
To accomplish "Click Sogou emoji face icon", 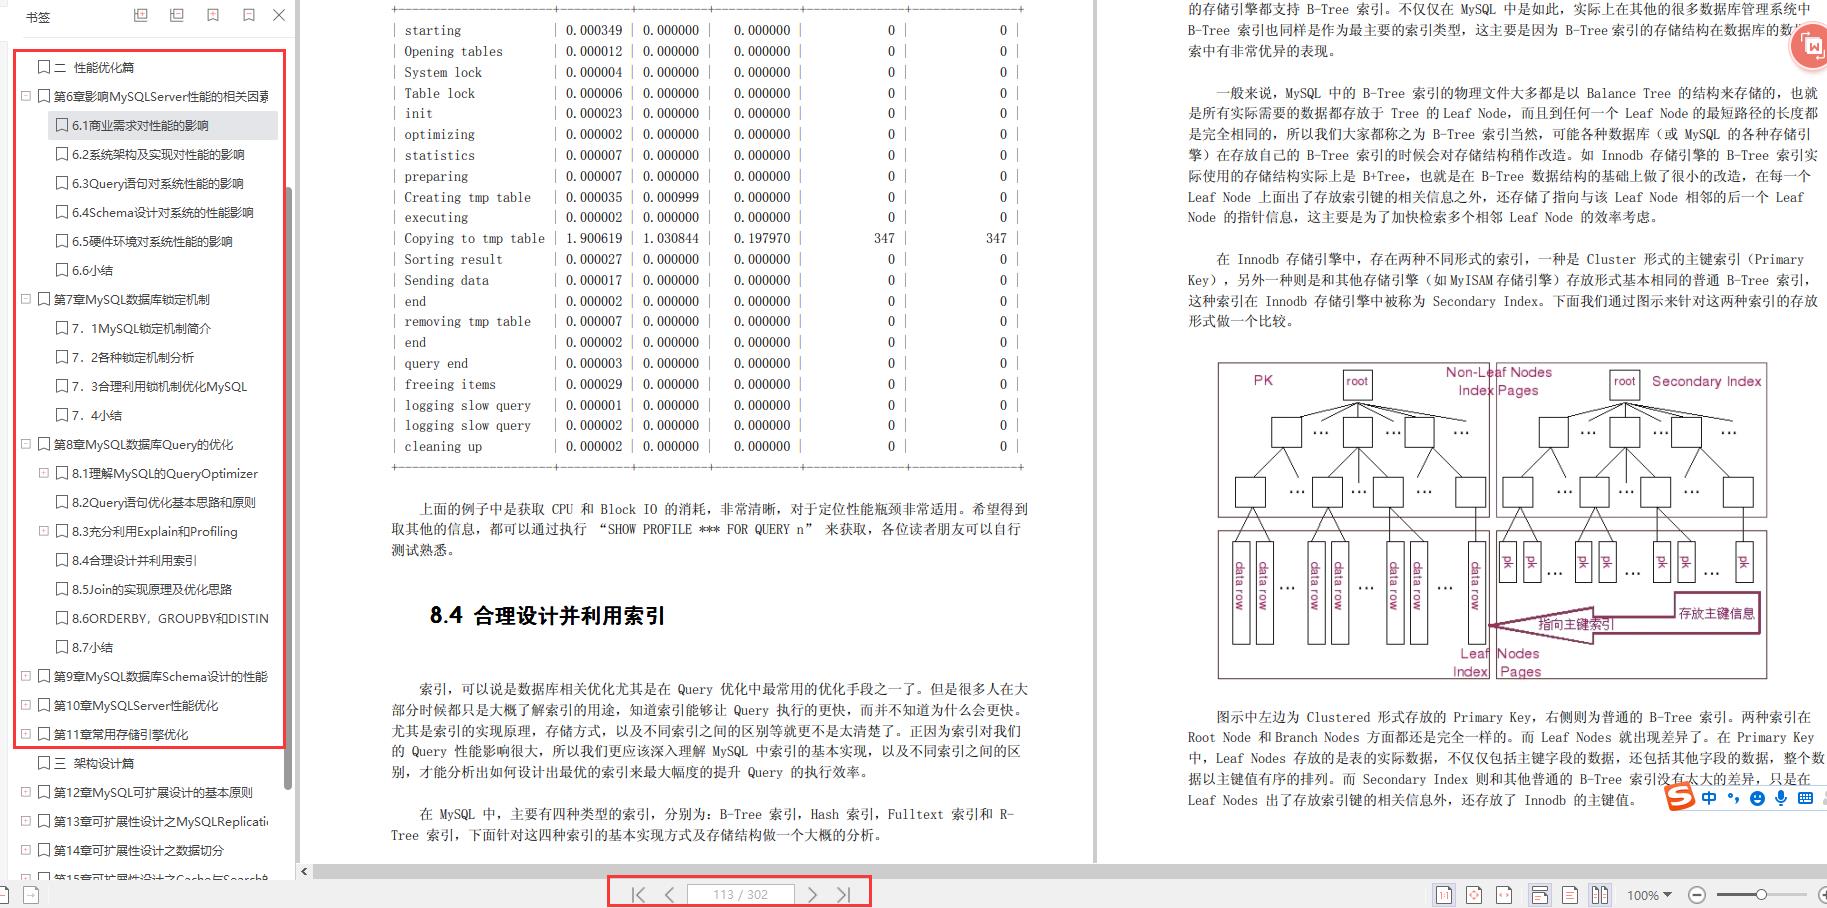I will (x=1757, y=798).
